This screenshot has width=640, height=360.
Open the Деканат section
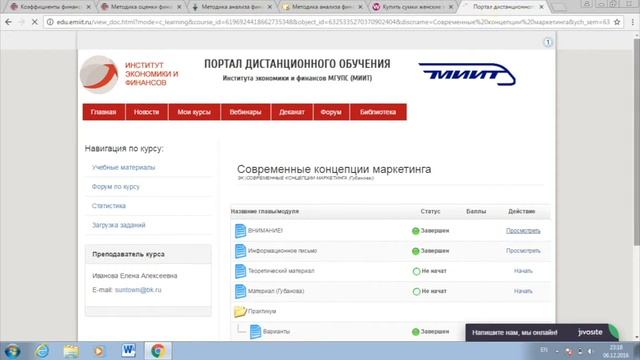point(292,112)
